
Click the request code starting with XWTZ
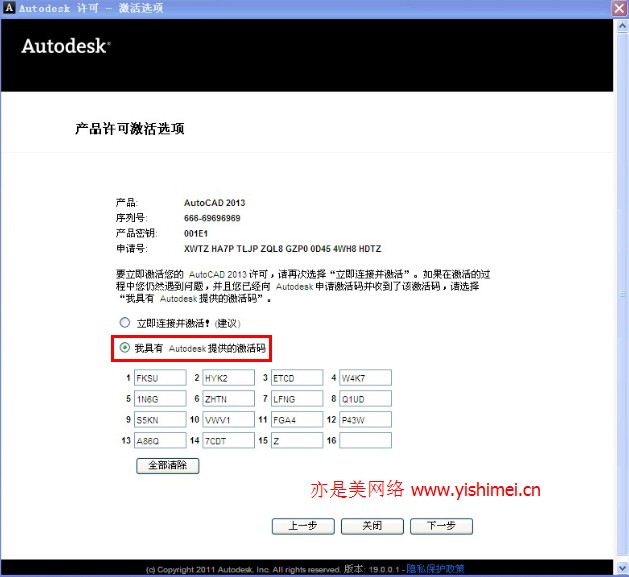tap(282, 249)
